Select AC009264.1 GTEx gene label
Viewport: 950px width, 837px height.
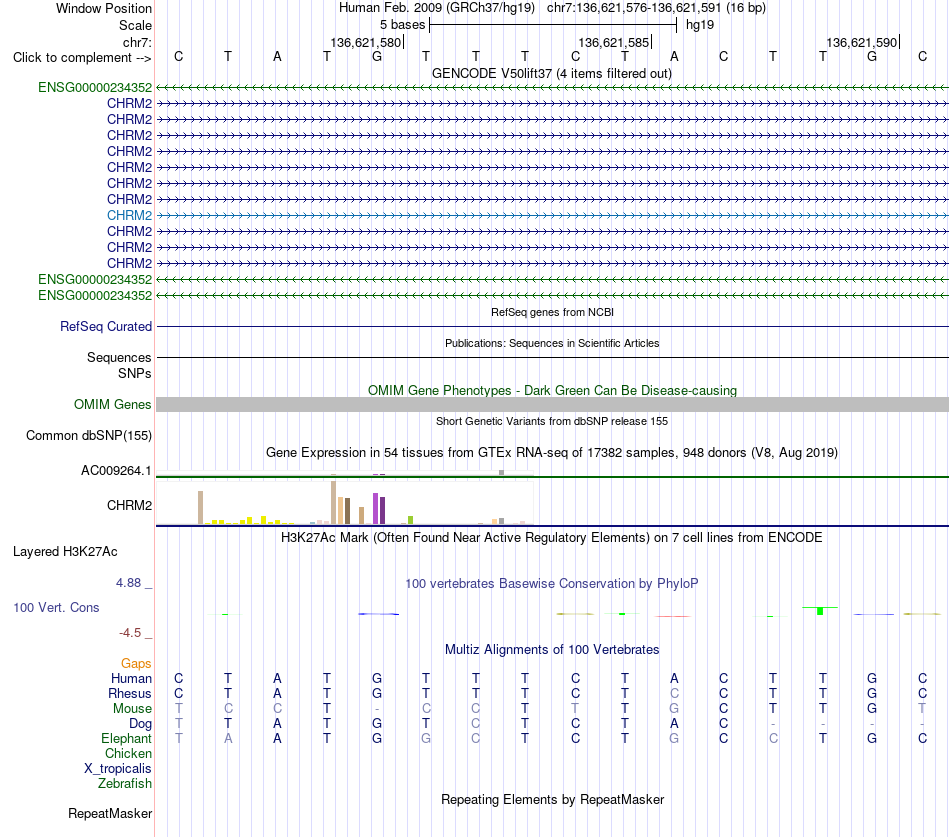116,470
